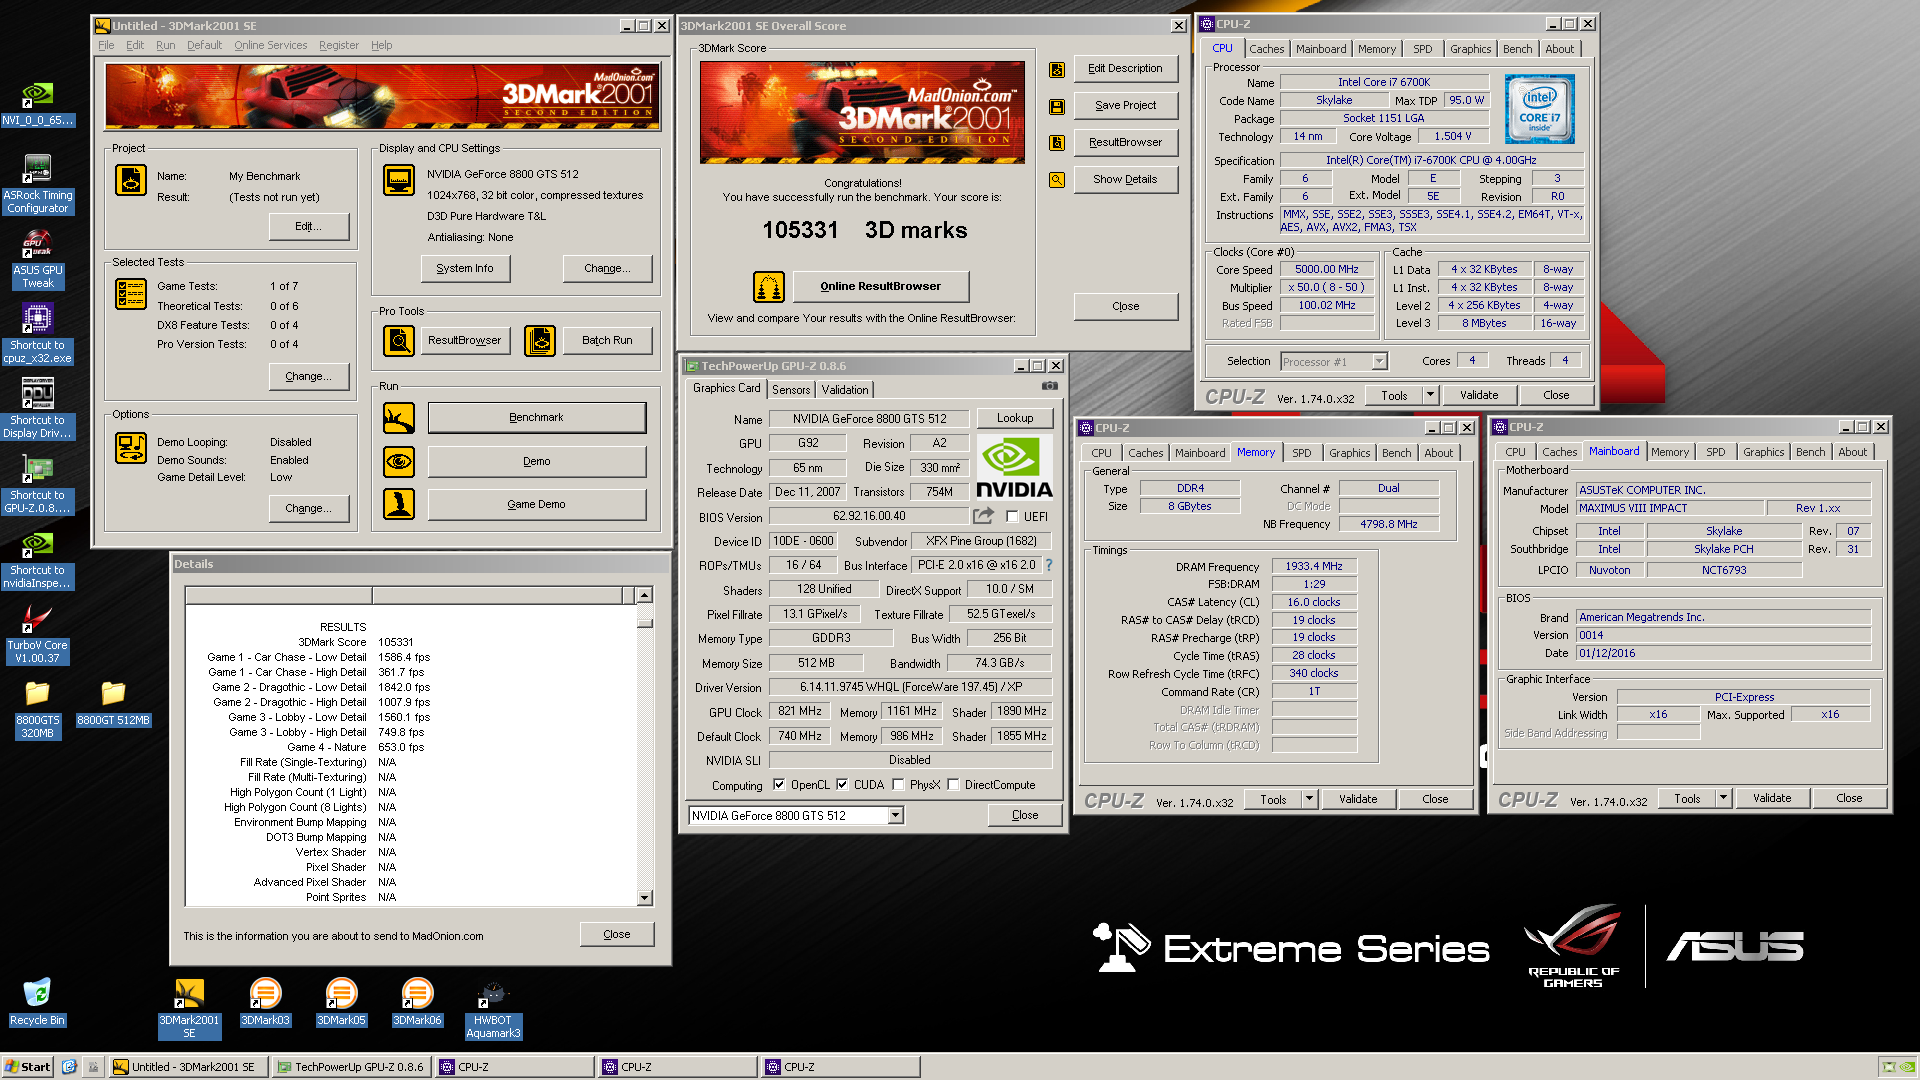Click the Start button on taskbar
1920x1080 pixels.
[x=27, y=1067]
